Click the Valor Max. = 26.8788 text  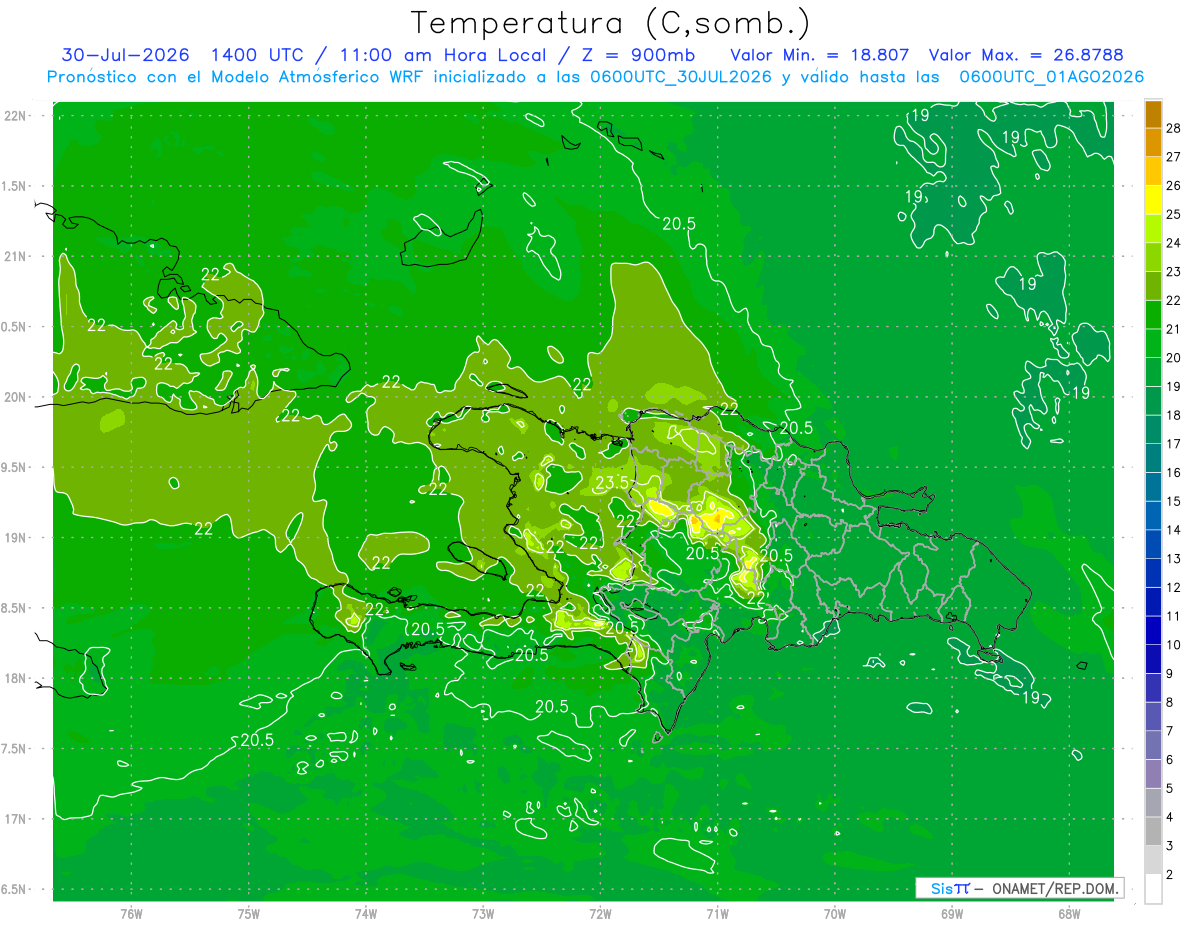pyautogui.click(x=1033, y=55)
